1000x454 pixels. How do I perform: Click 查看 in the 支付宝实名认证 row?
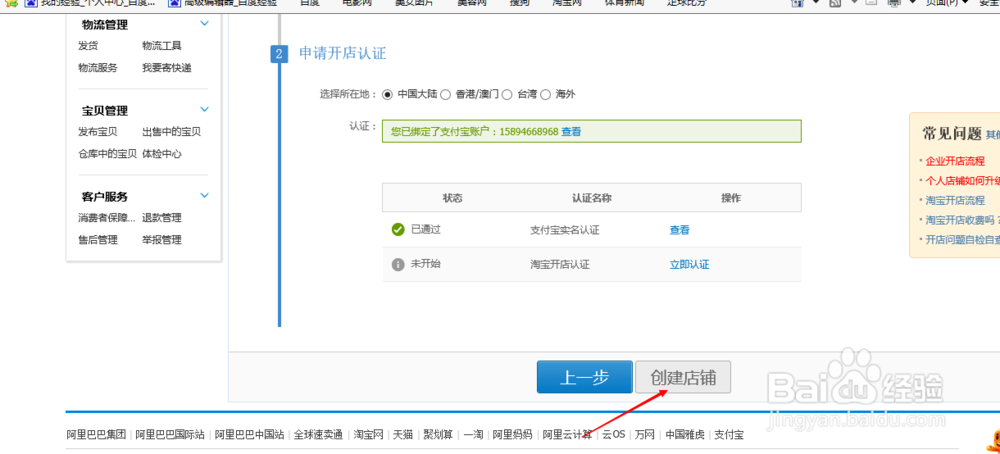click(679, 230)
